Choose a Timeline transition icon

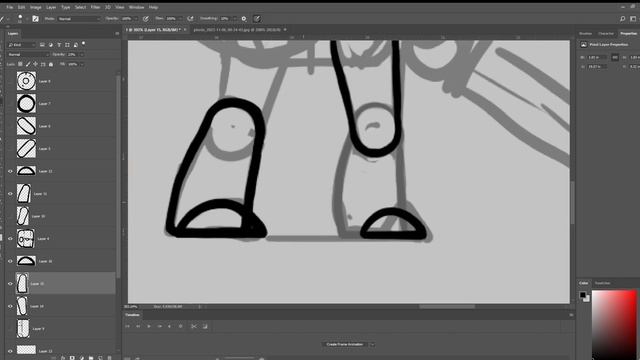[x=205, y=326]
